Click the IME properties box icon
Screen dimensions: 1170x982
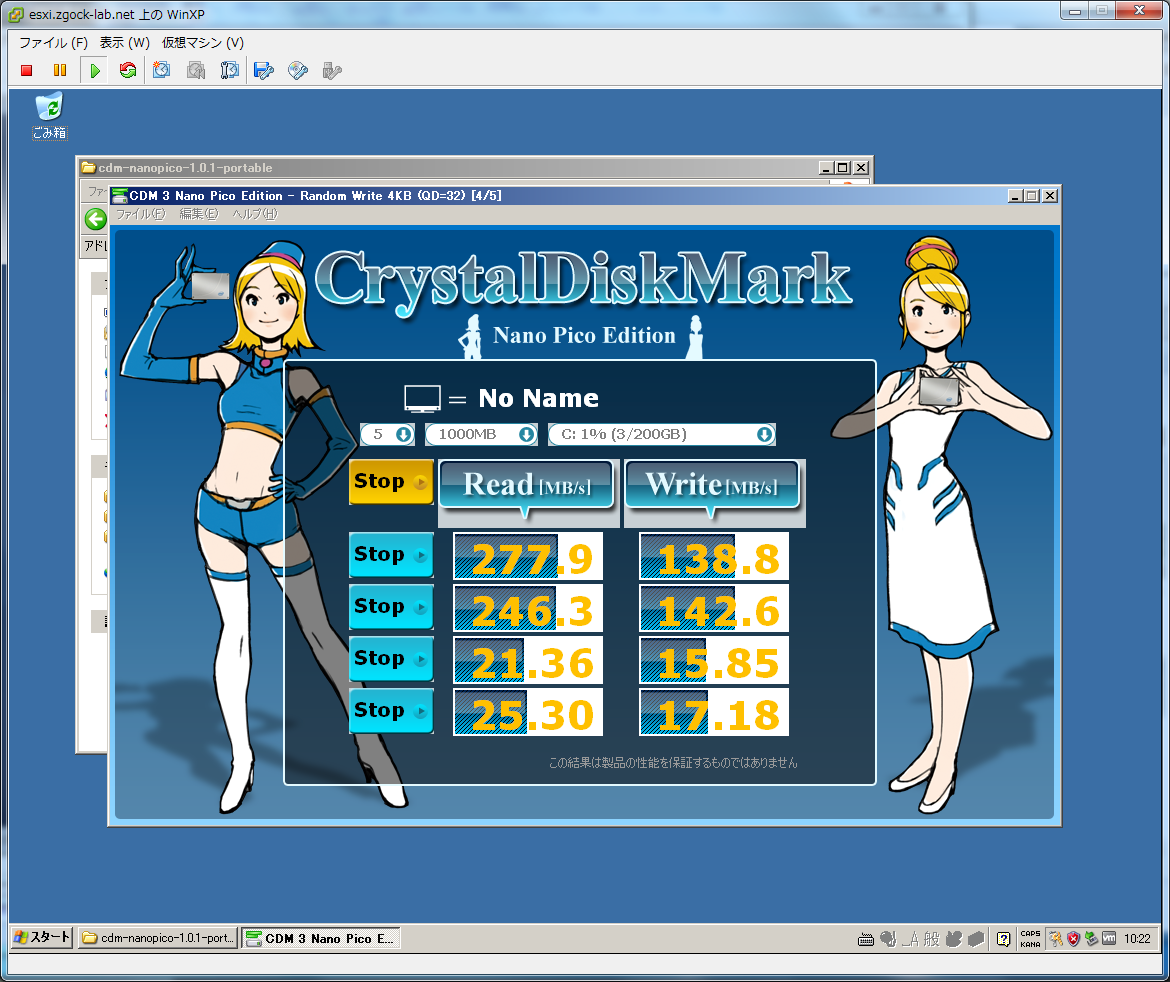(976, 939)
